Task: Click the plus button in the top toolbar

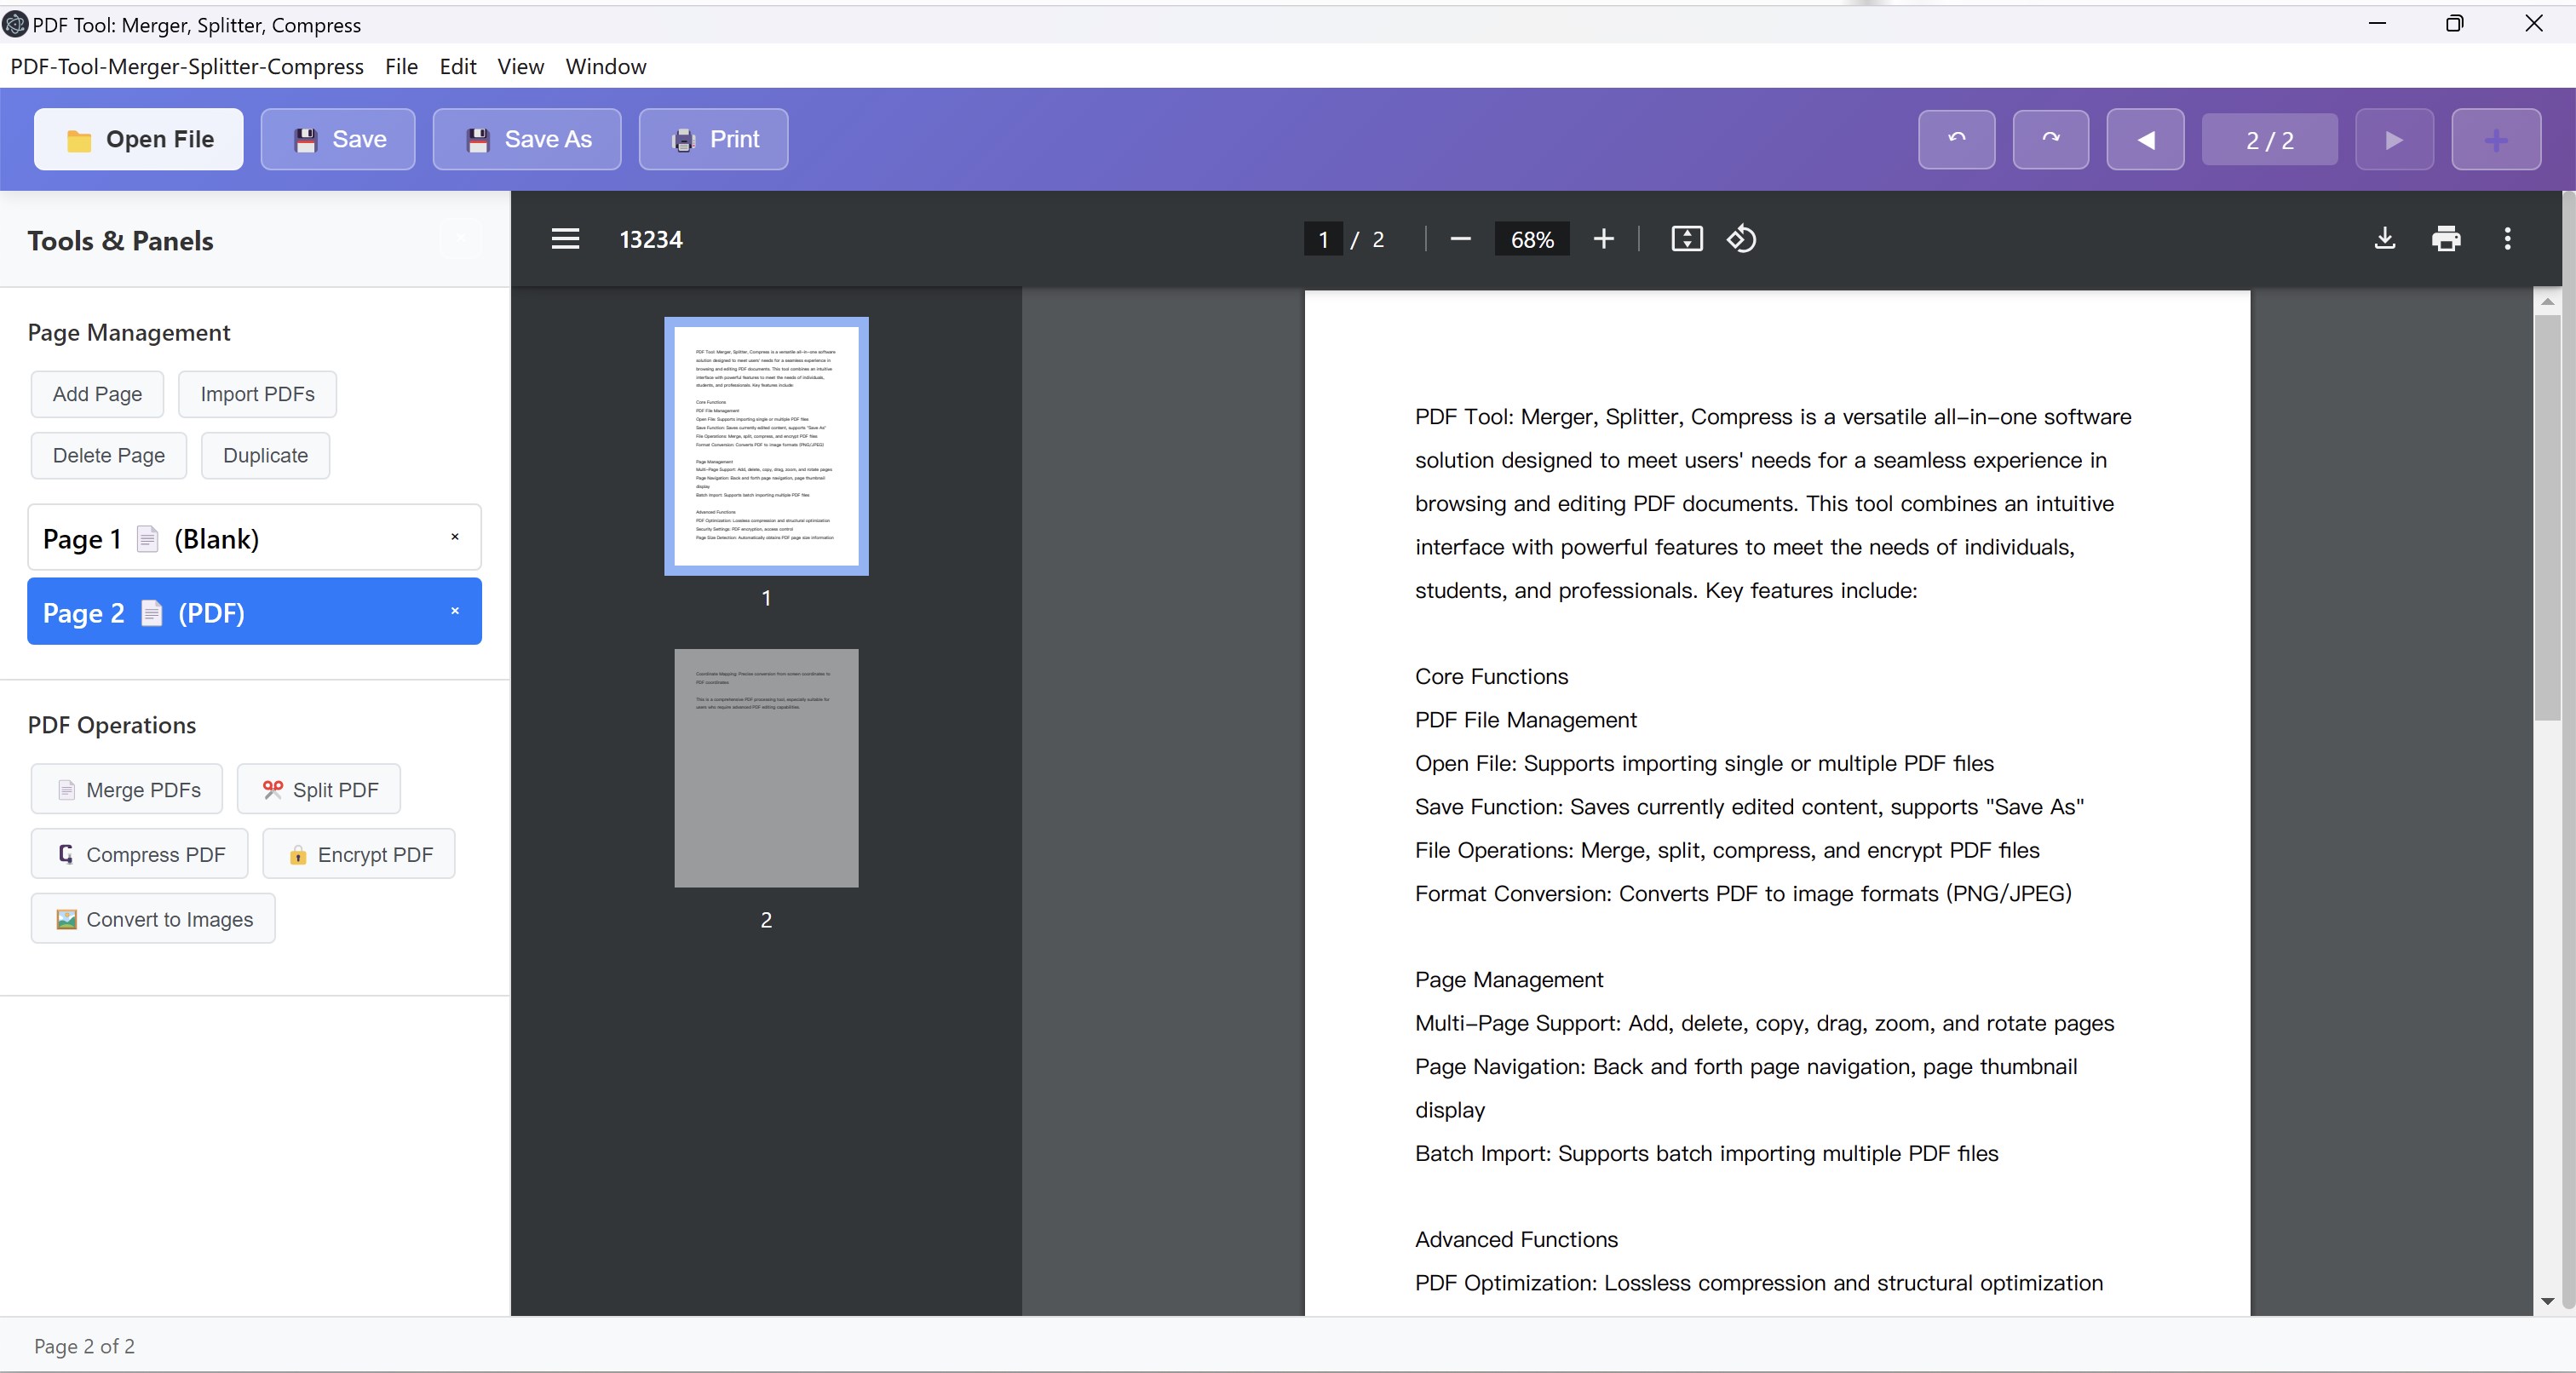Action: click(2495, 139)
